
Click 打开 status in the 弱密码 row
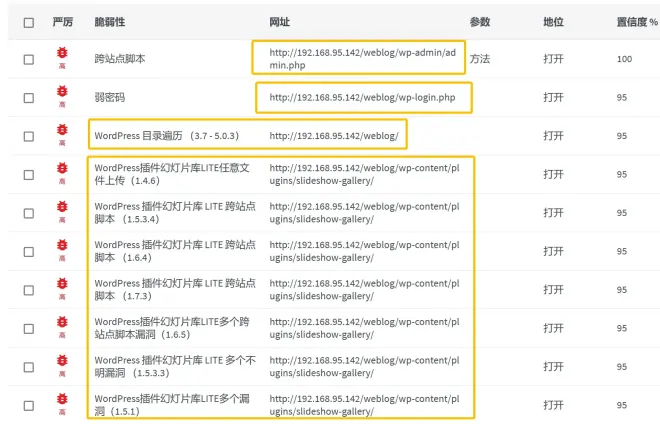[x=553, y=98]
